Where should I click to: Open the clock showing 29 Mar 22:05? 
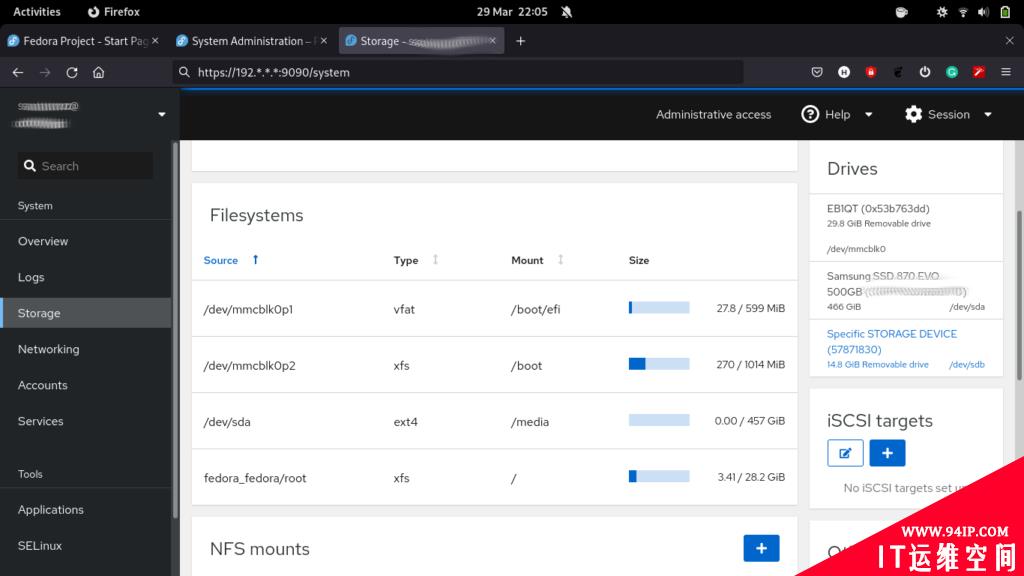[512, 12]
